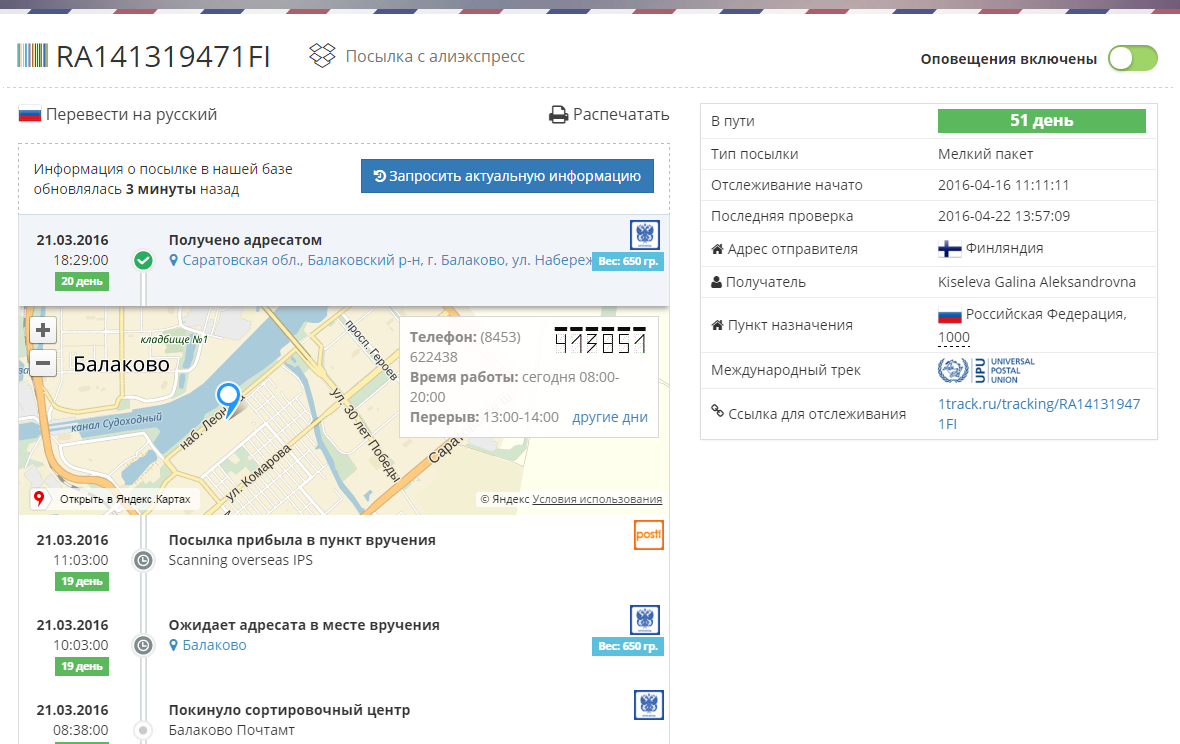Click the underlined '1000' postal code
The height and width of the screenshot is (744, 1180).
[x=953, y=337]
